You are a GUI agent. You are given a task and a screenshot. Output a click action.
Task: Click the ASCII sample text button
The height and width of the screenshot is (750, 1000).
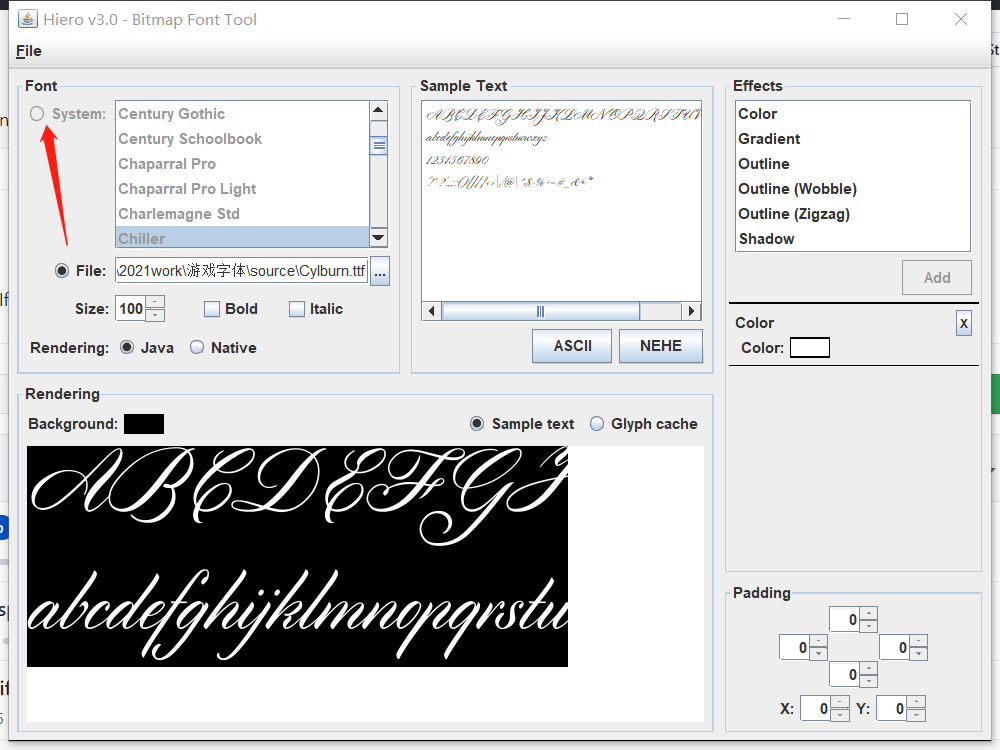pos(571,346)
